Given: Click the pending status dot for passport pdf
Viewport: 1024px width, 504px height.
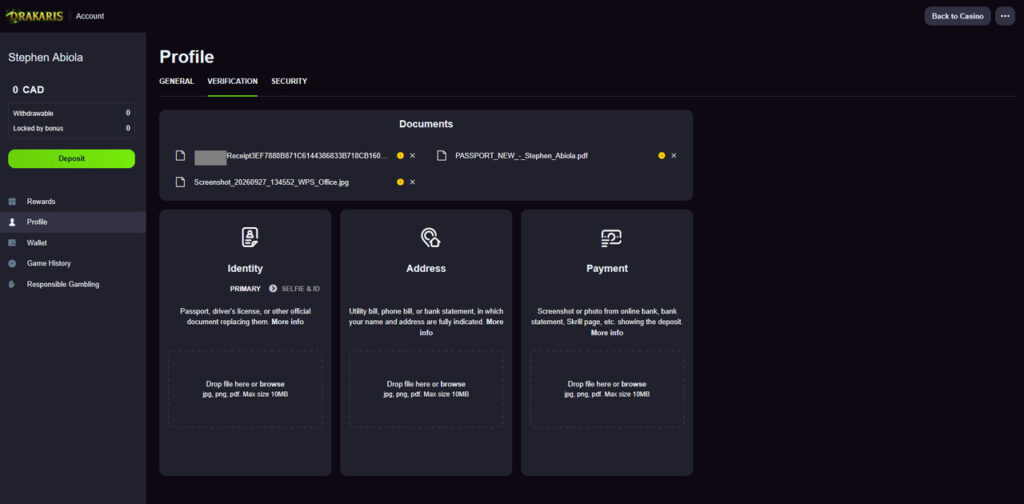Looking at the screenshot, I should 662,155.
